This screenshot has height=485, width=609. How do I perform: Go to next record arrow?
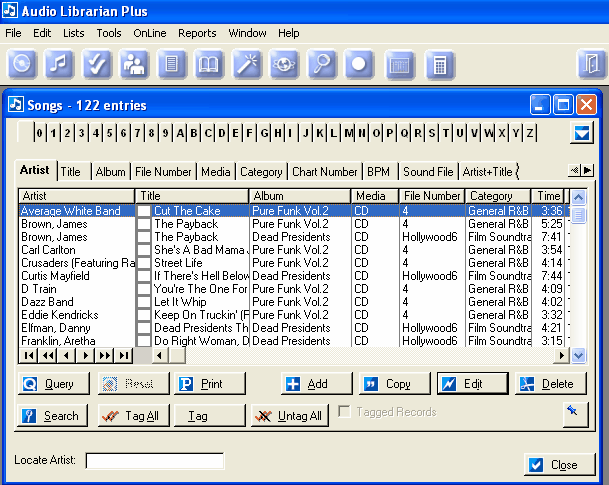click(x=85, y=355)
